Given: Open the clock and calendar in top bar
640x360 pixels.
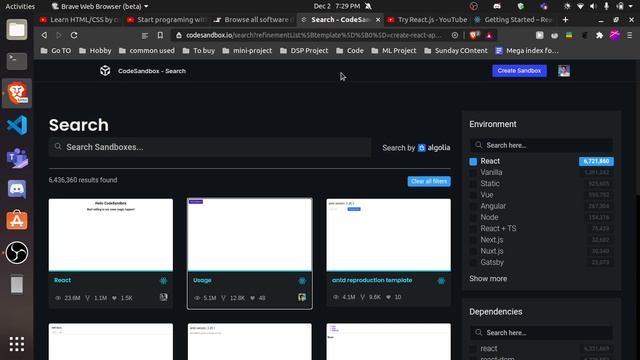Looking at the screenshot, I should pos(337,6).
